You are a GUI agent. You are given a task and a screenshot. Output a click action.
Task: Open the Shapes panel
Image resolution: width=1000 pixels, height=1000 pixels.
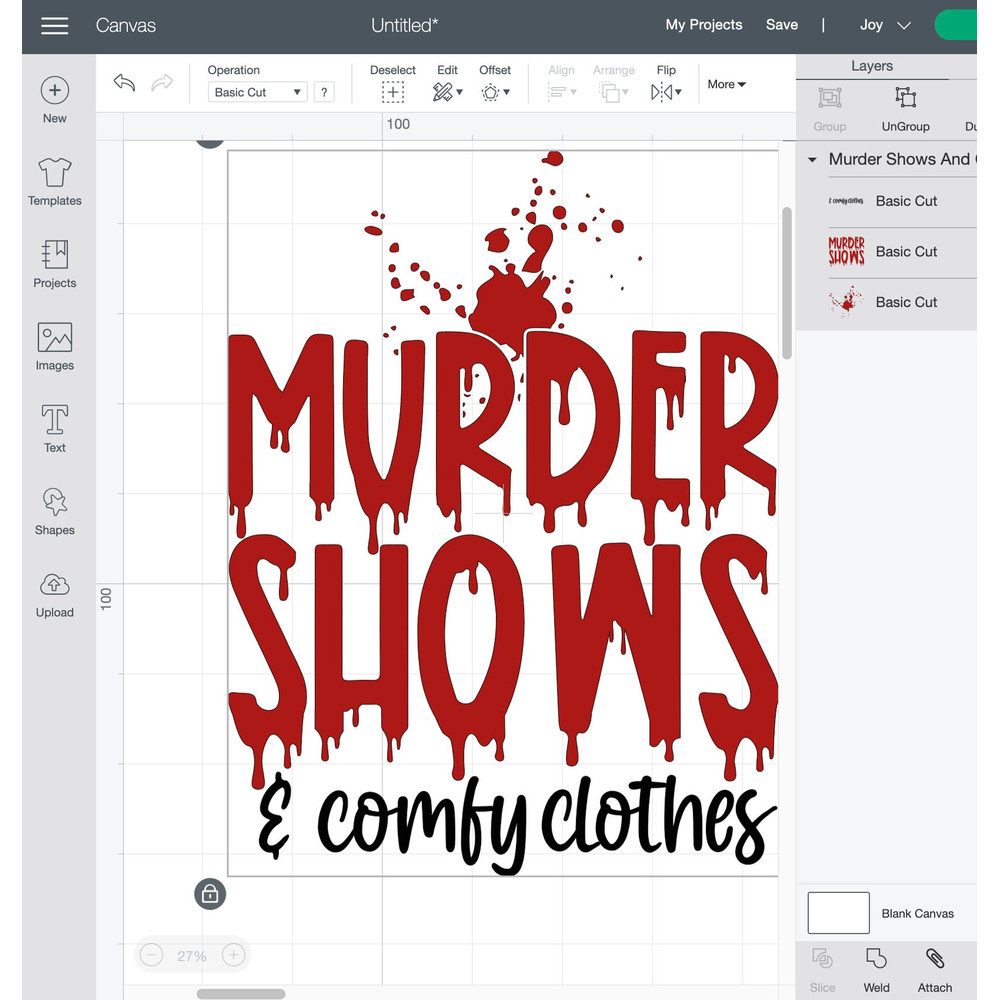pyautogui.click(x=54, y=511)
